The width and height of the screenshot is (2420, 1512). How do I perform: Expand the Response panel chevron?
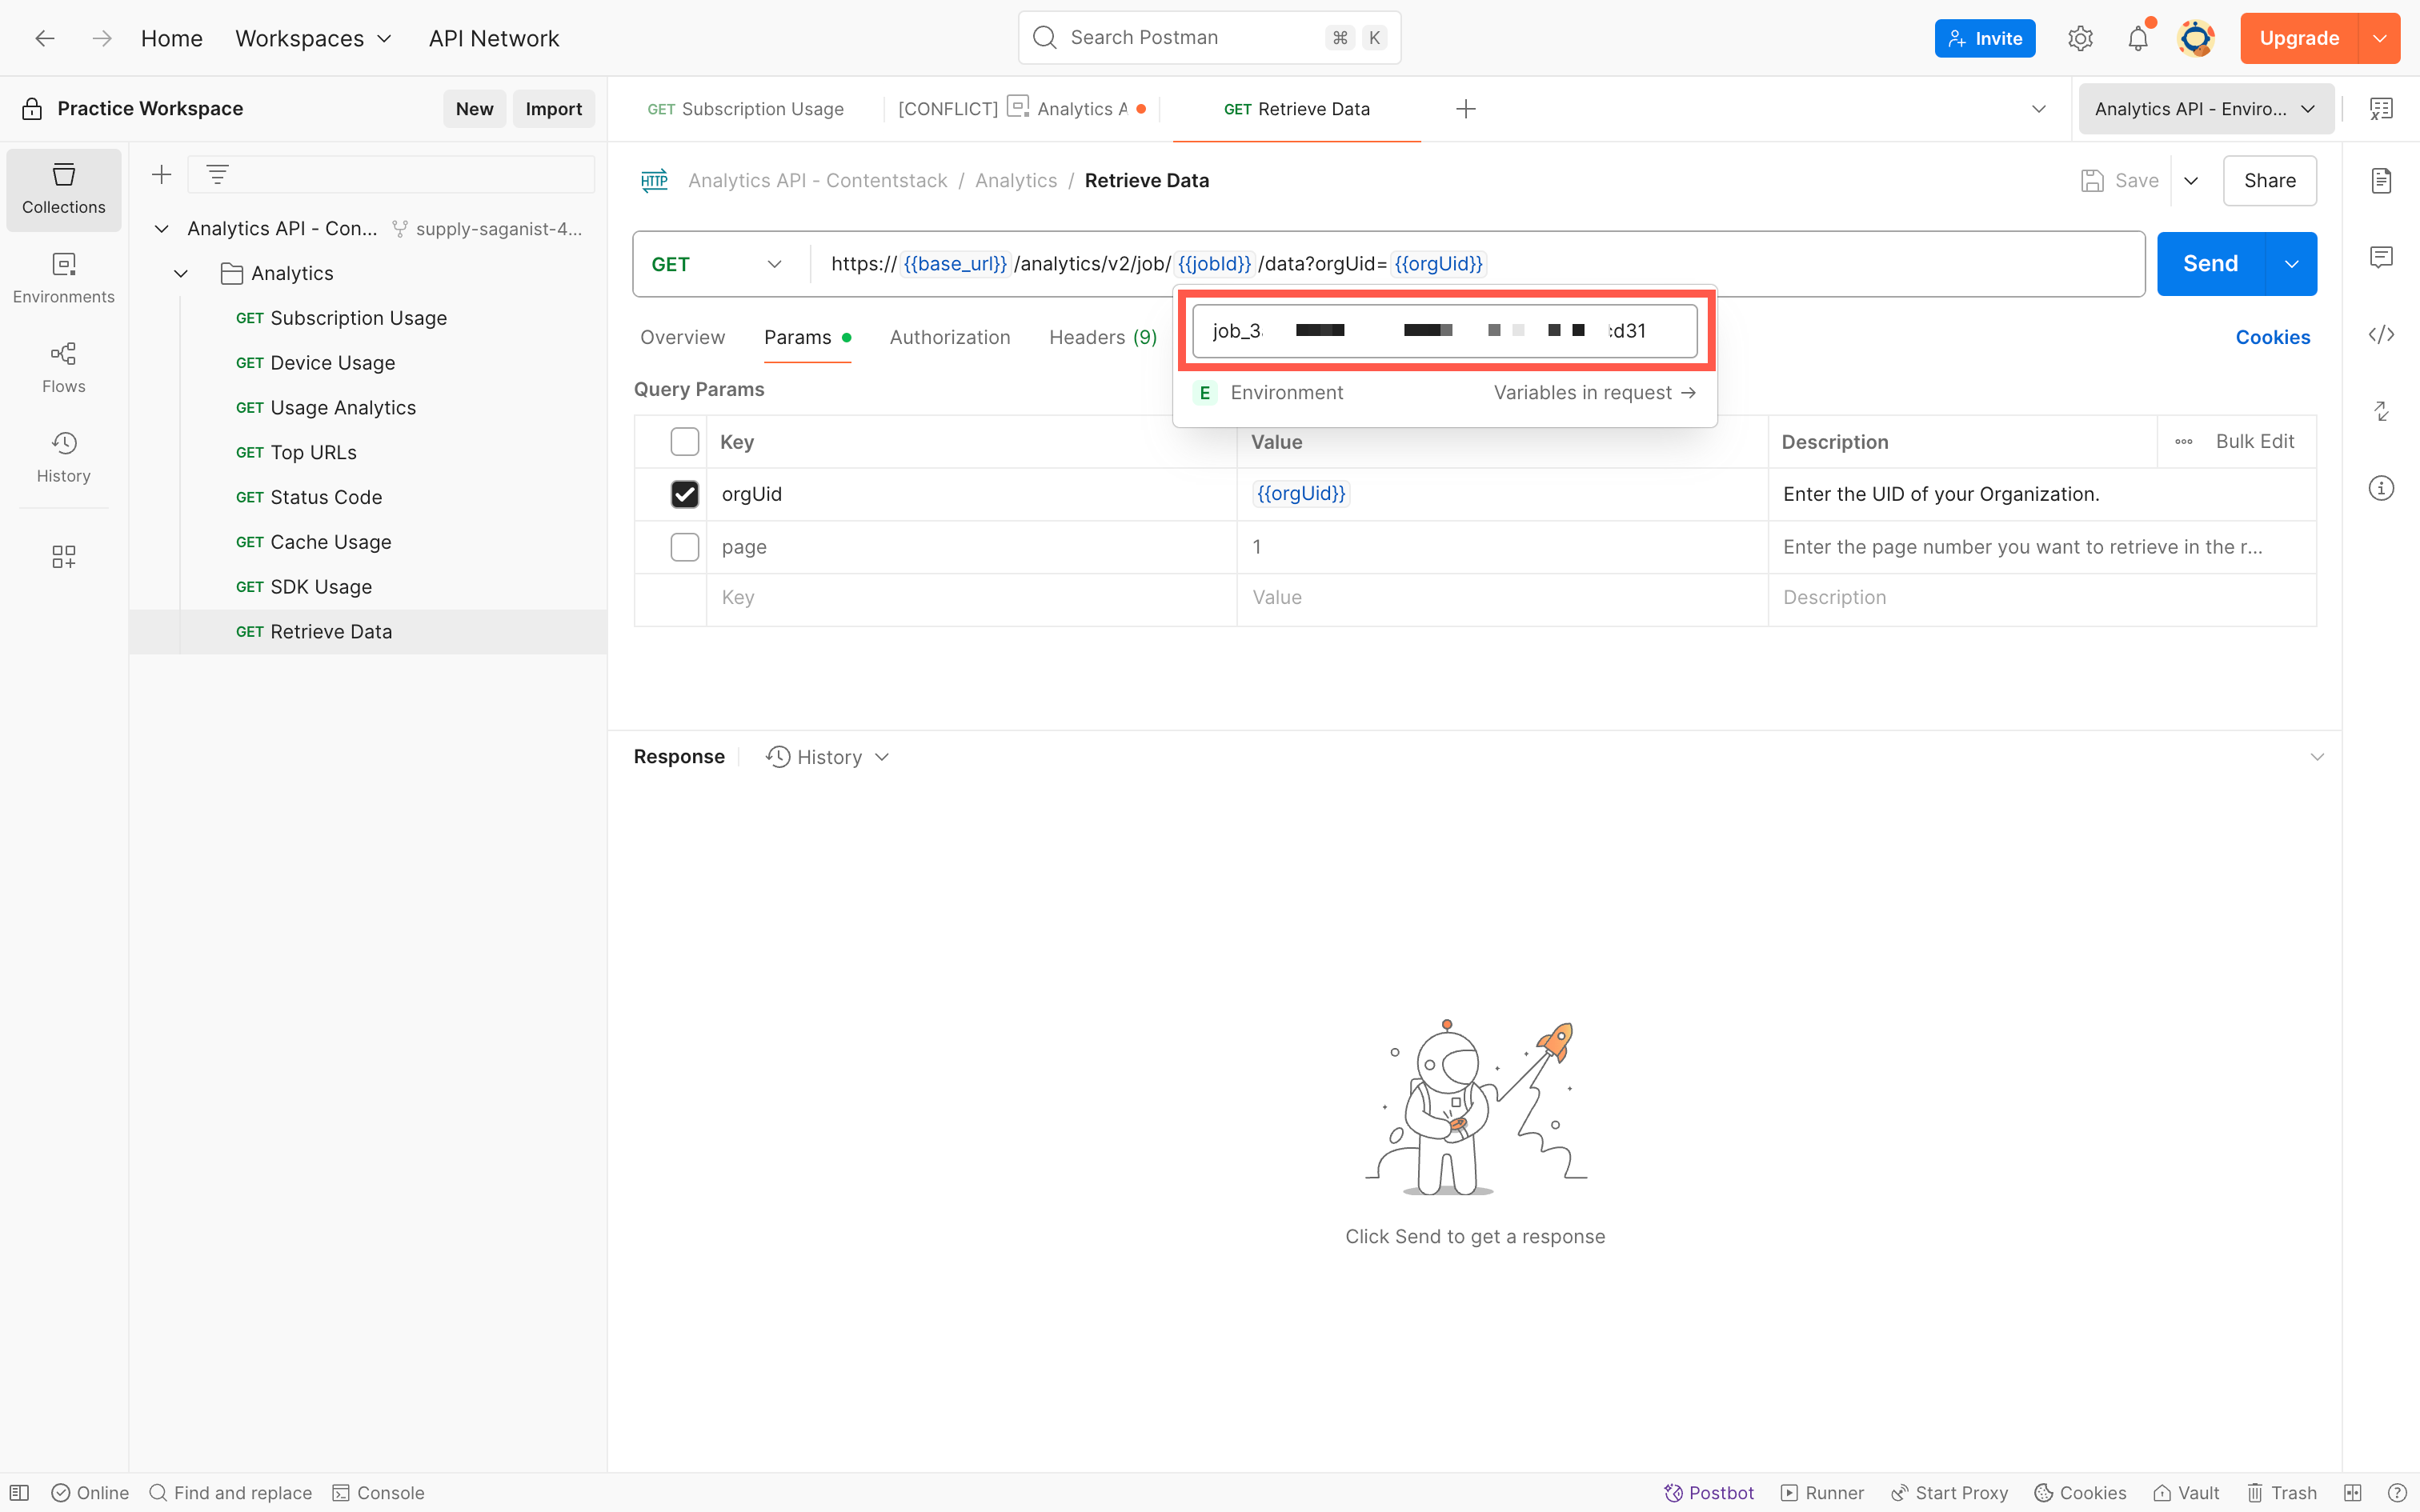tap(2317, 757)
